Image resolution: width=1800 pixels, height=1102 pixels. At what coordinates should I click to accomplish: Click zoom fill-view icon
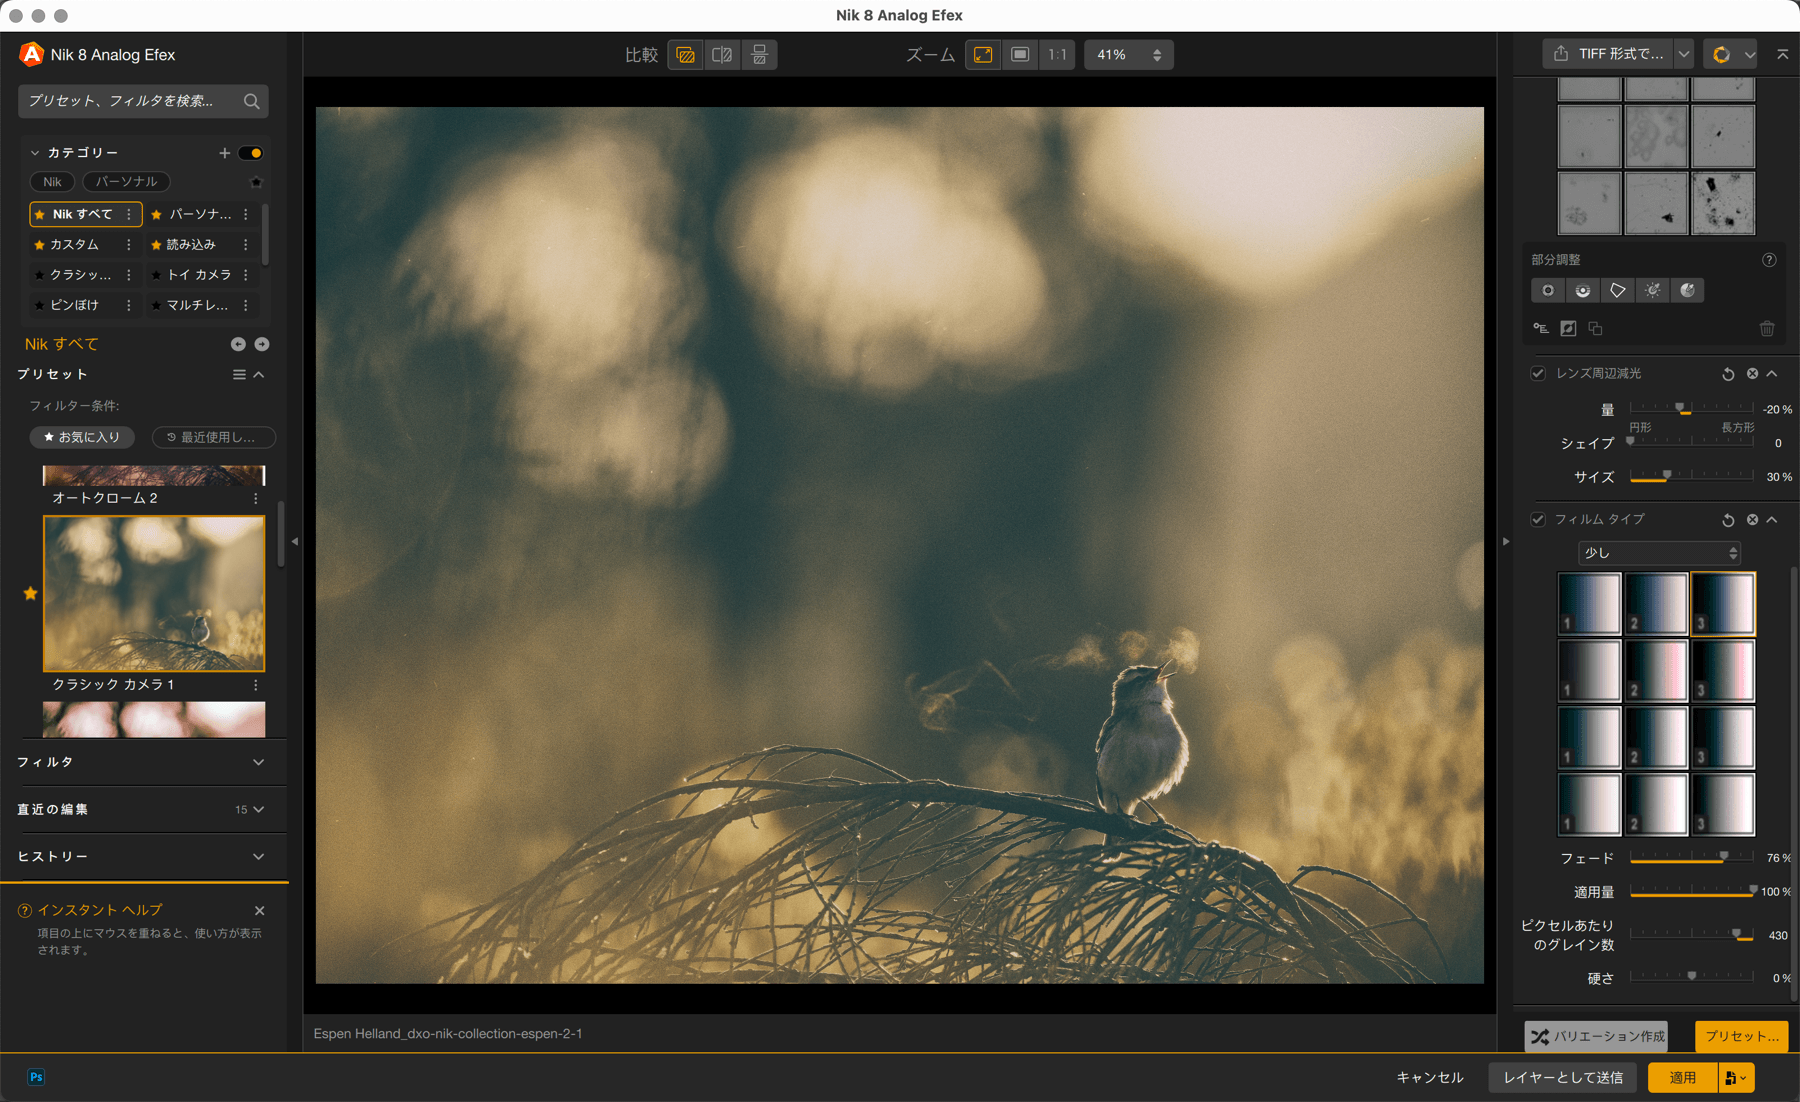pyautogui.click(x=1020, y=55)
